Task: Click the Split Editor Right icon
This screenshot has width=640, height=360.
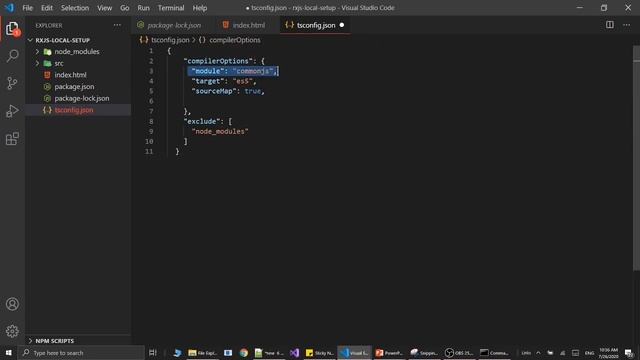Action: 609,25
